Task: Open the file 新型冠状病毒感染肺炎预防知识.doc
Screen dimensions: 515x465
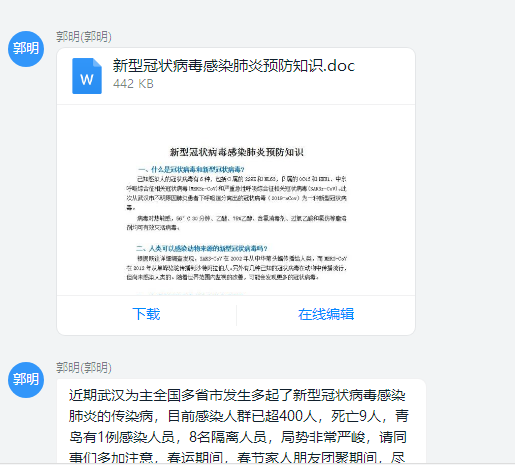Action: (x=234, y=66)
